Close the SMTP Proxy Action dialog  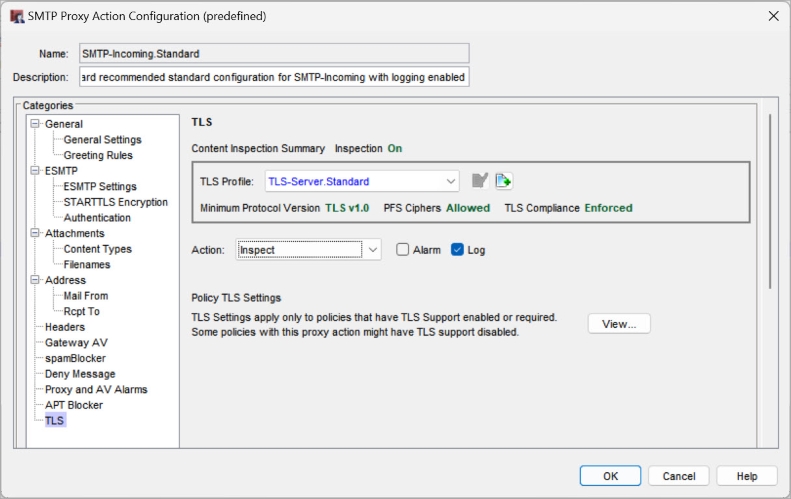coord(773,16)
